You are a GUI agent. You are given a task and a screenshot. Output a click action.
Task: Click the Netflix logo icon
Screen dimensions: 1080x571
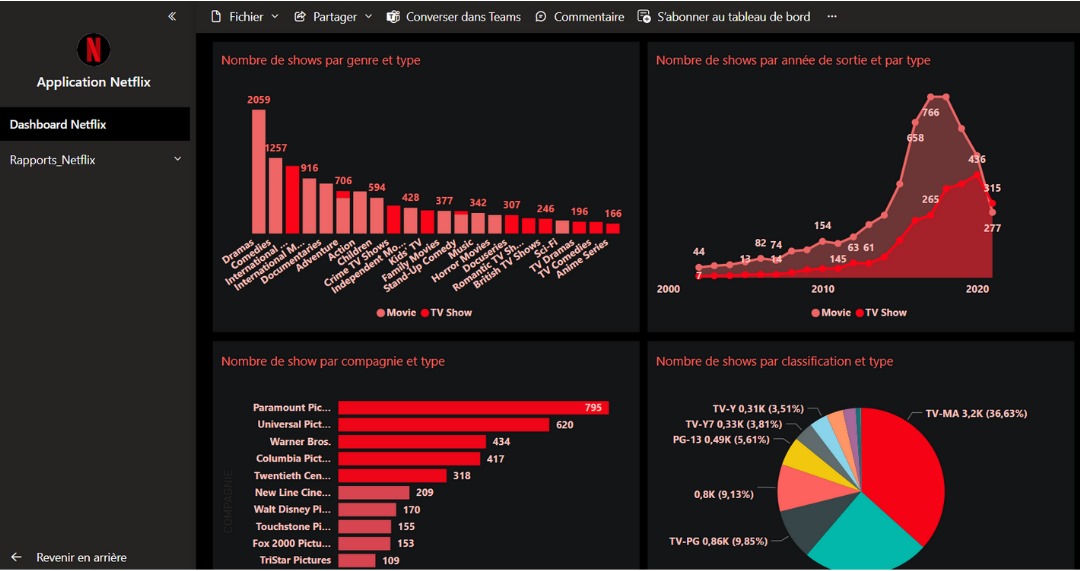point(93,49)
